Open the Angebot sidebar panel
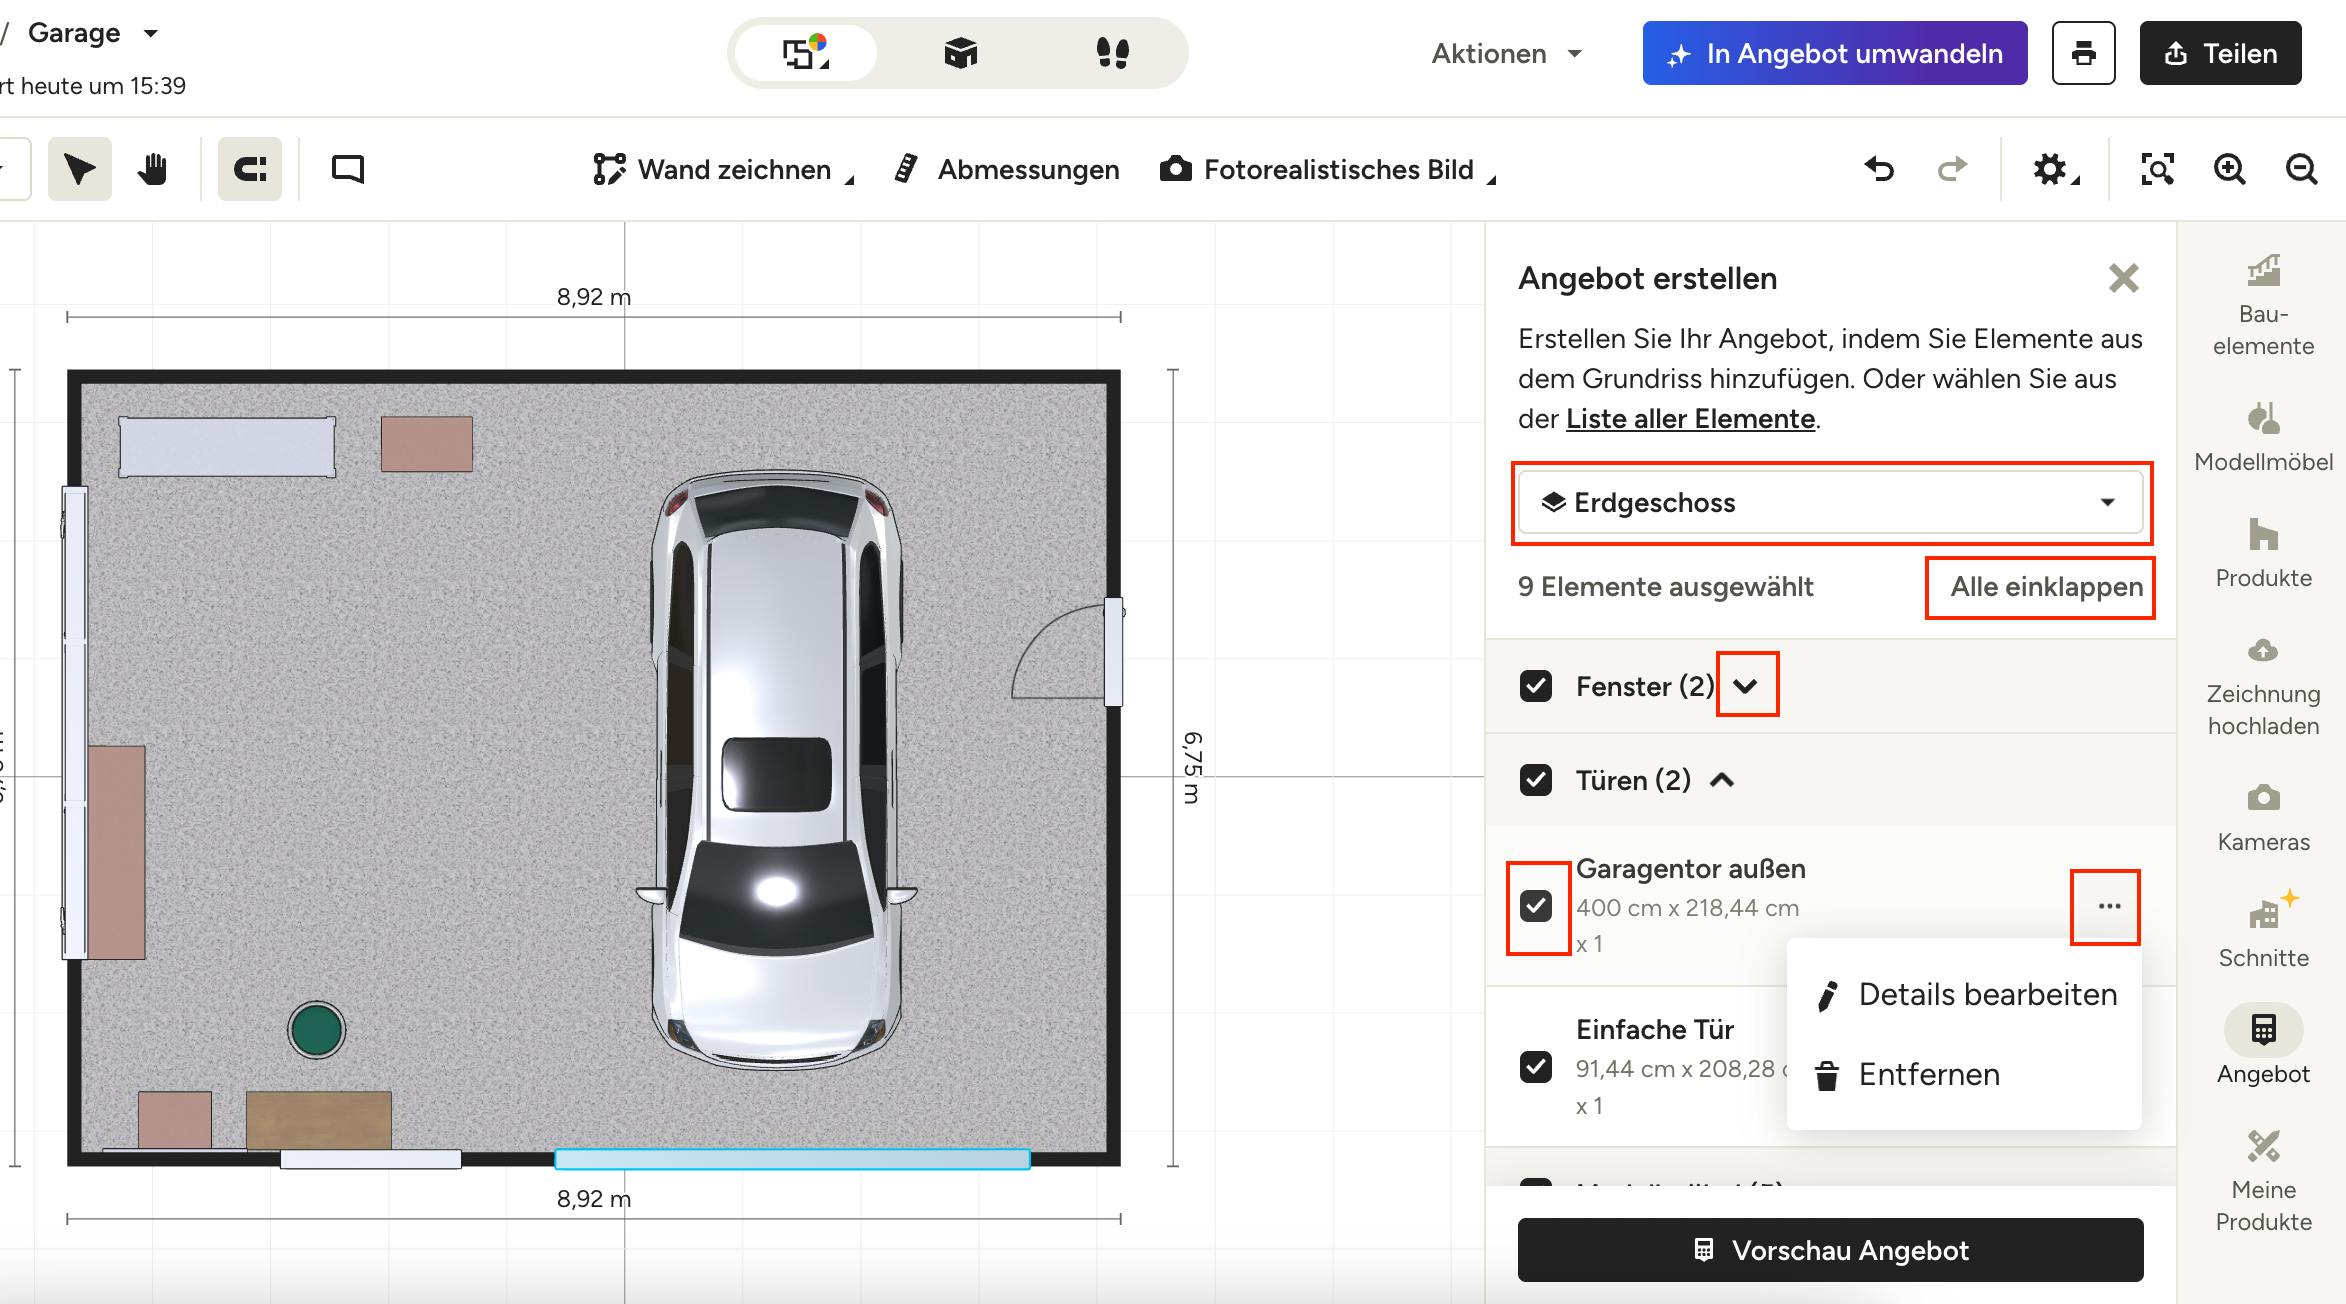The image size is (2346, 1304). tap(2263, 1046)
